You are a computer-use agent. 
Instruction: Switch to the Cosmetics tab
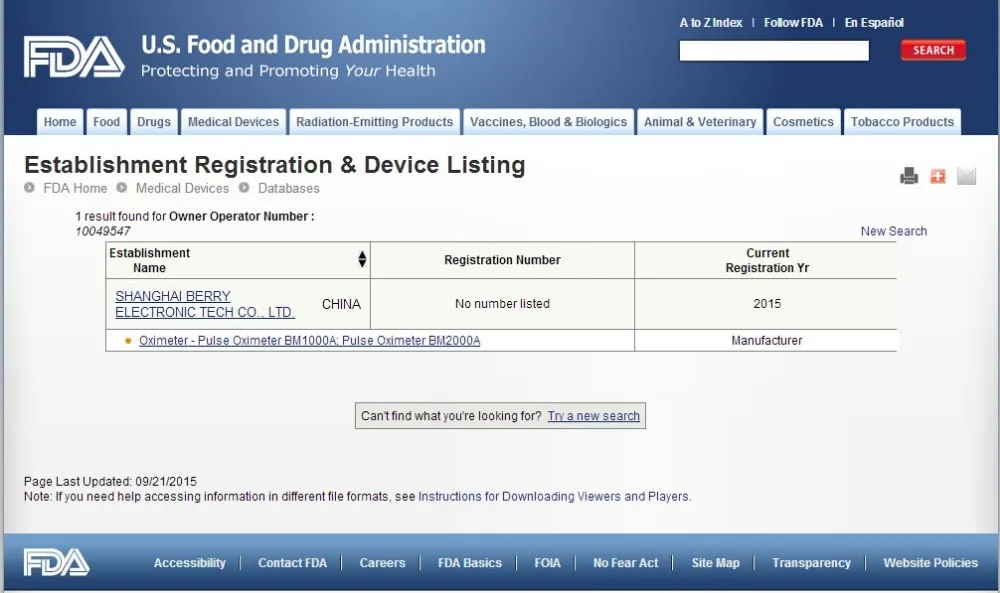(803, 122)
